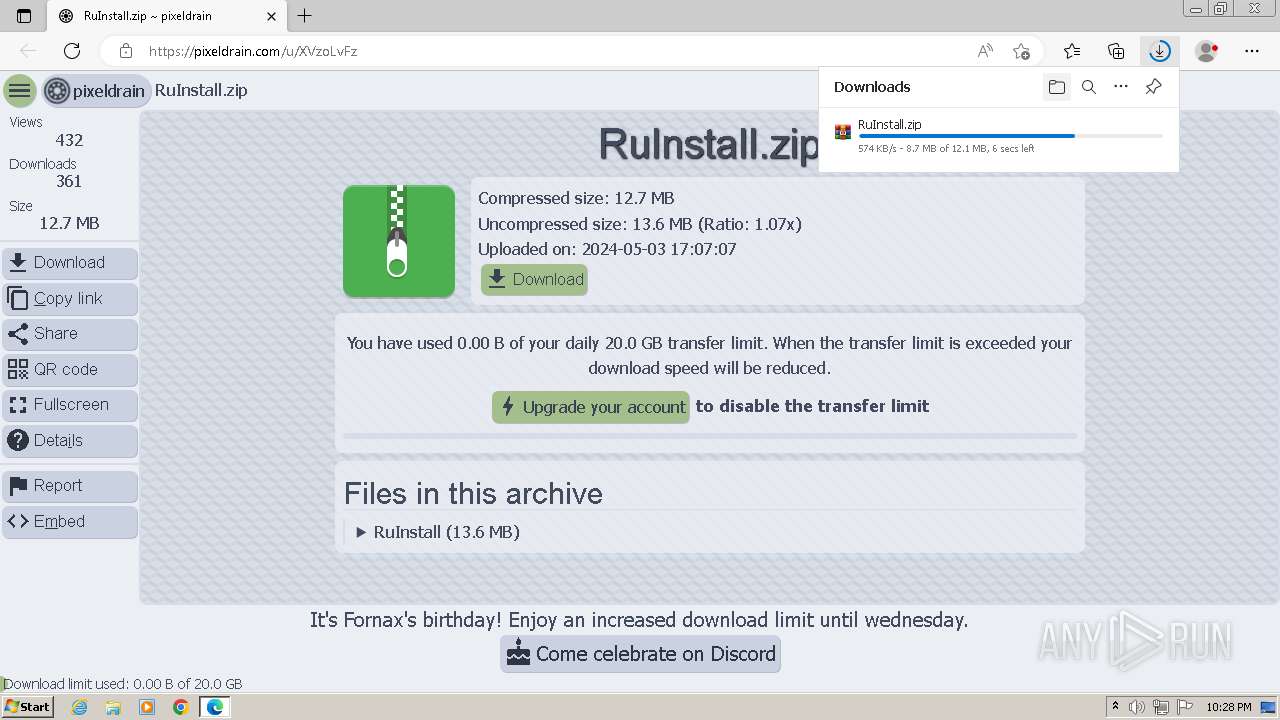Open the Share option
This screenshot has height=720, width=1280.
point(70,334)
